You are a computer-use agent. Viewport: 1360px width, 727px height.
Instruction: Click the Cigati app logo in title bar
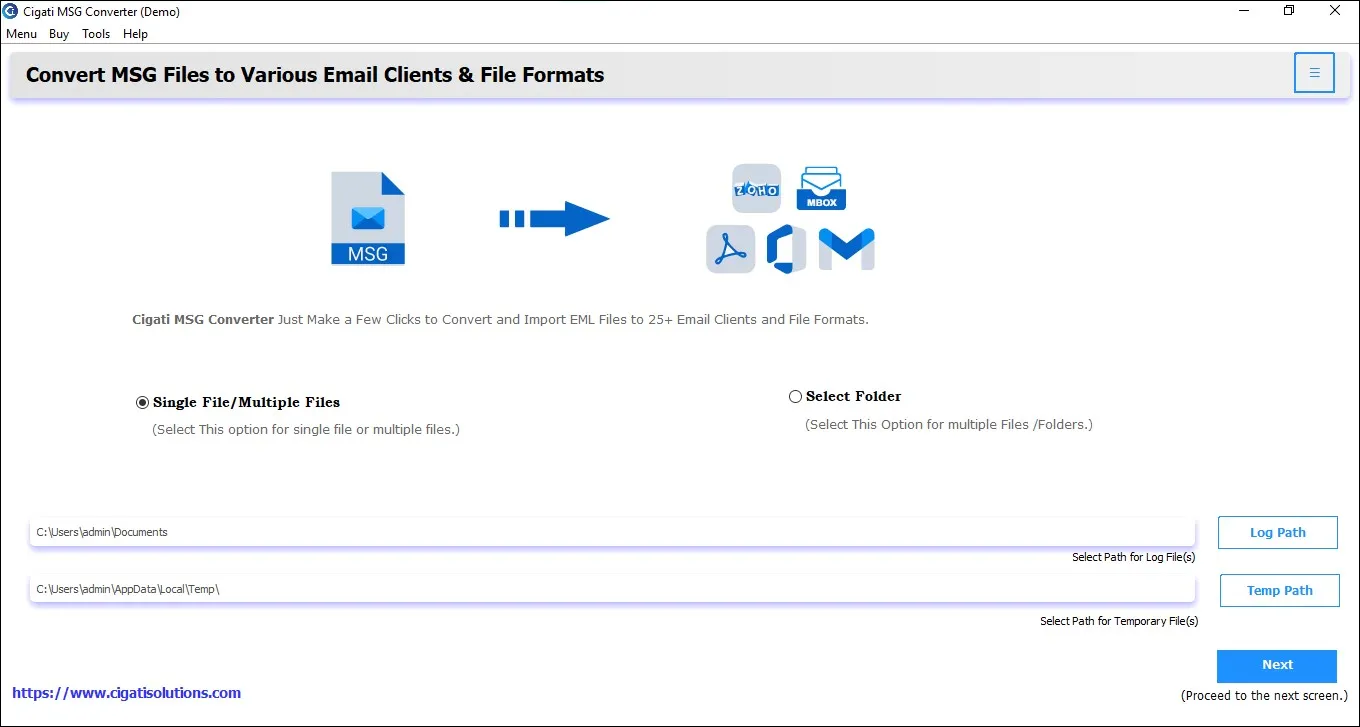[10, 11]
